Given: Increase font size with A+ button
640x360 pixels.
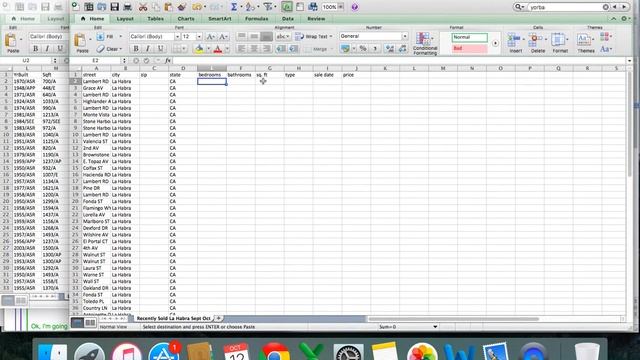Looking at the screenshot, I should (x=211, y=37).
